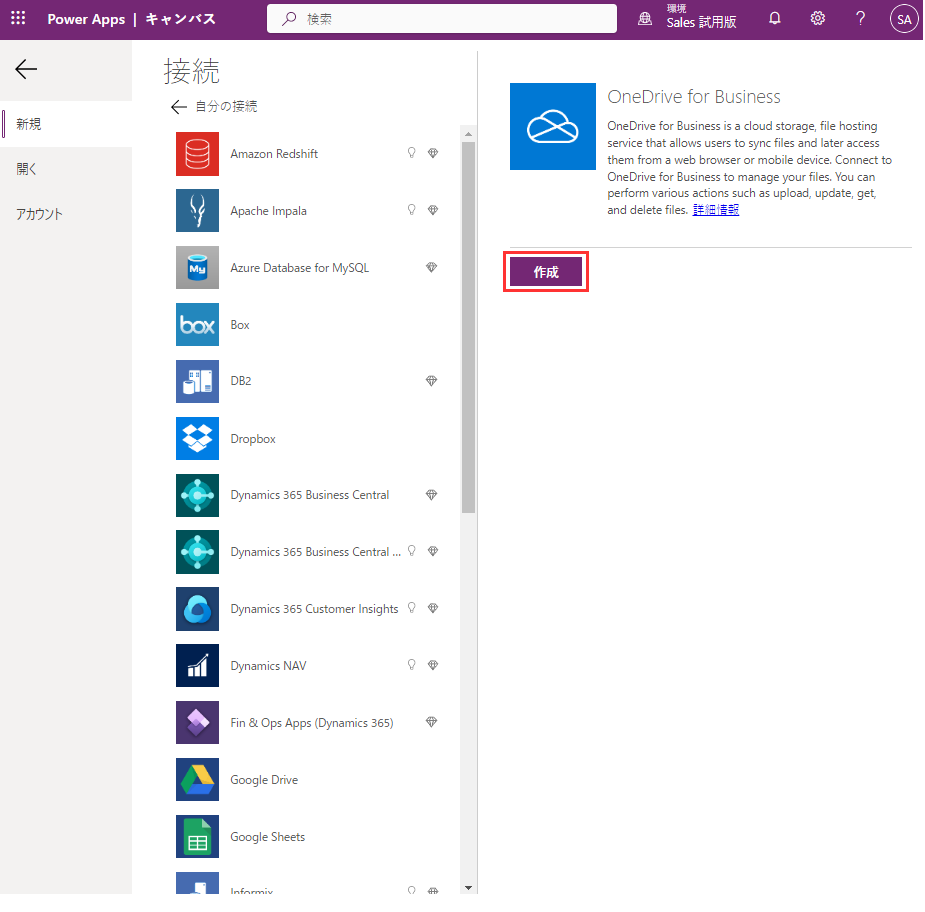Click premium diamond for Dynamics 365 Customer Insights

click(432, 608)
